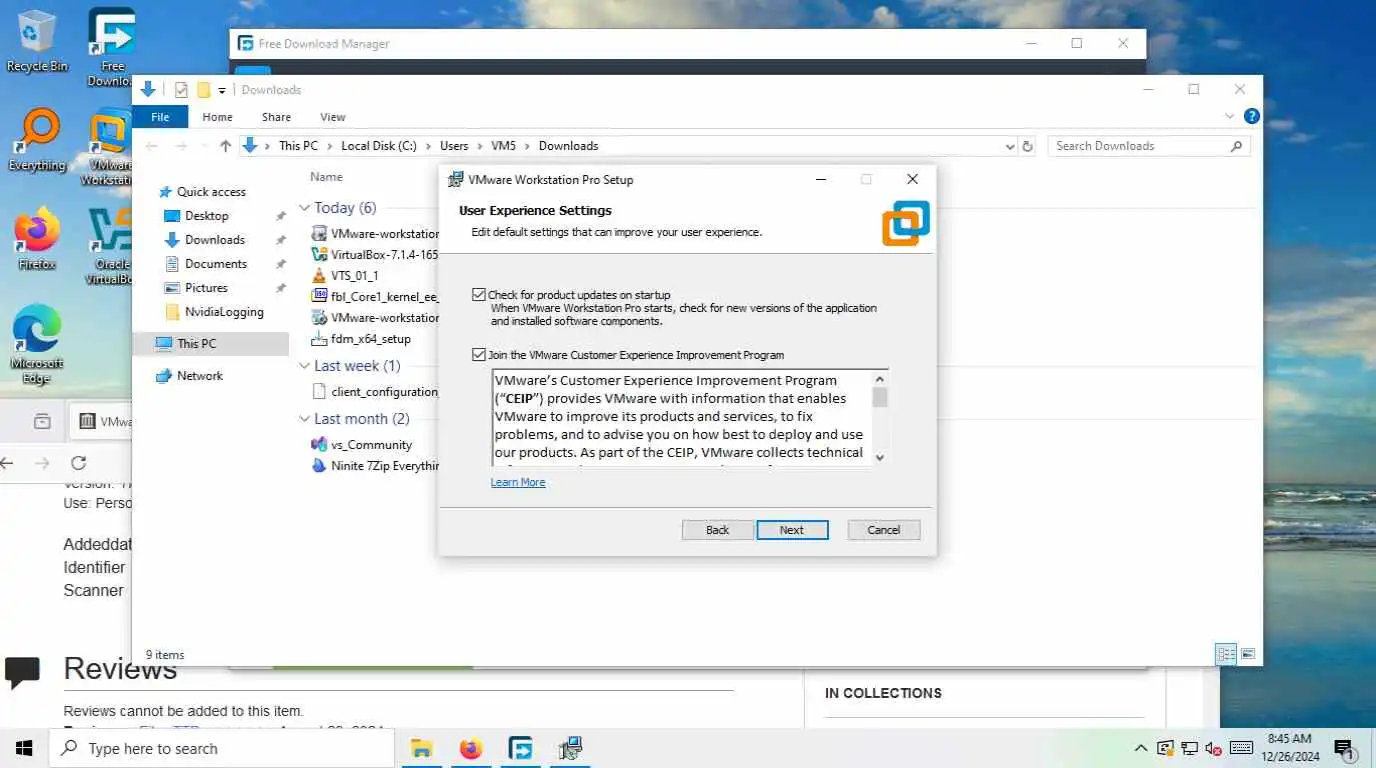
Task: Collapse the Last week group
Action: (305, 366)
